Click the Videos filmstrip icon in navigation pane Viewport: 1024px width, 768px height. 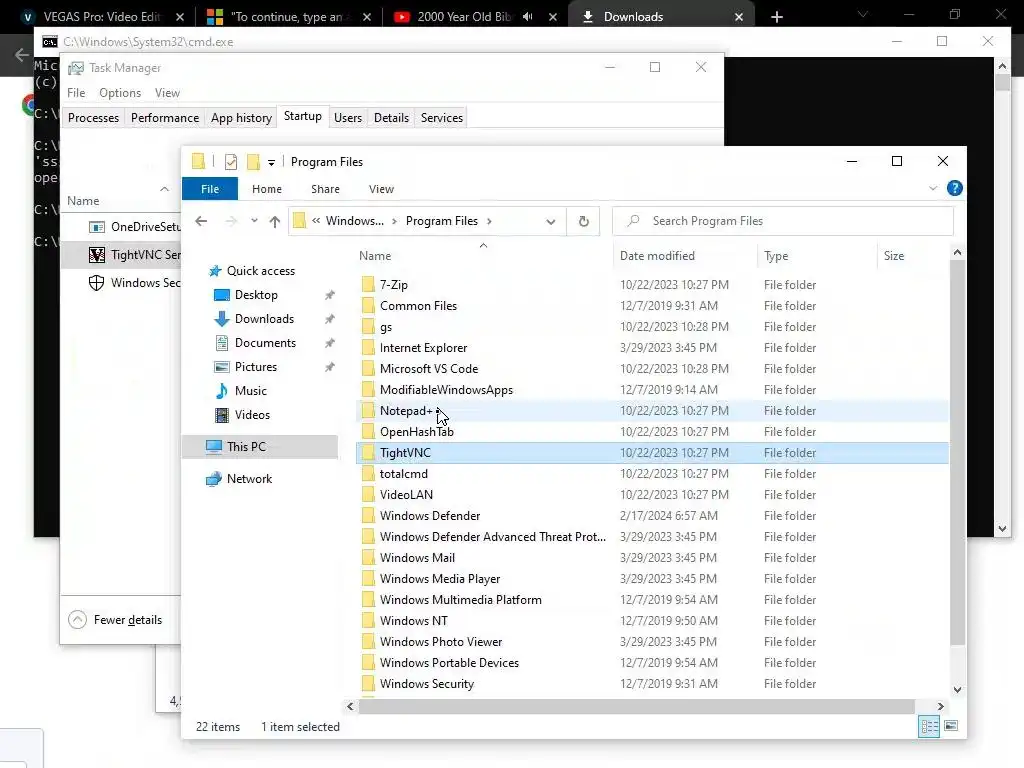pyautogui.click(x=222, y=415)
